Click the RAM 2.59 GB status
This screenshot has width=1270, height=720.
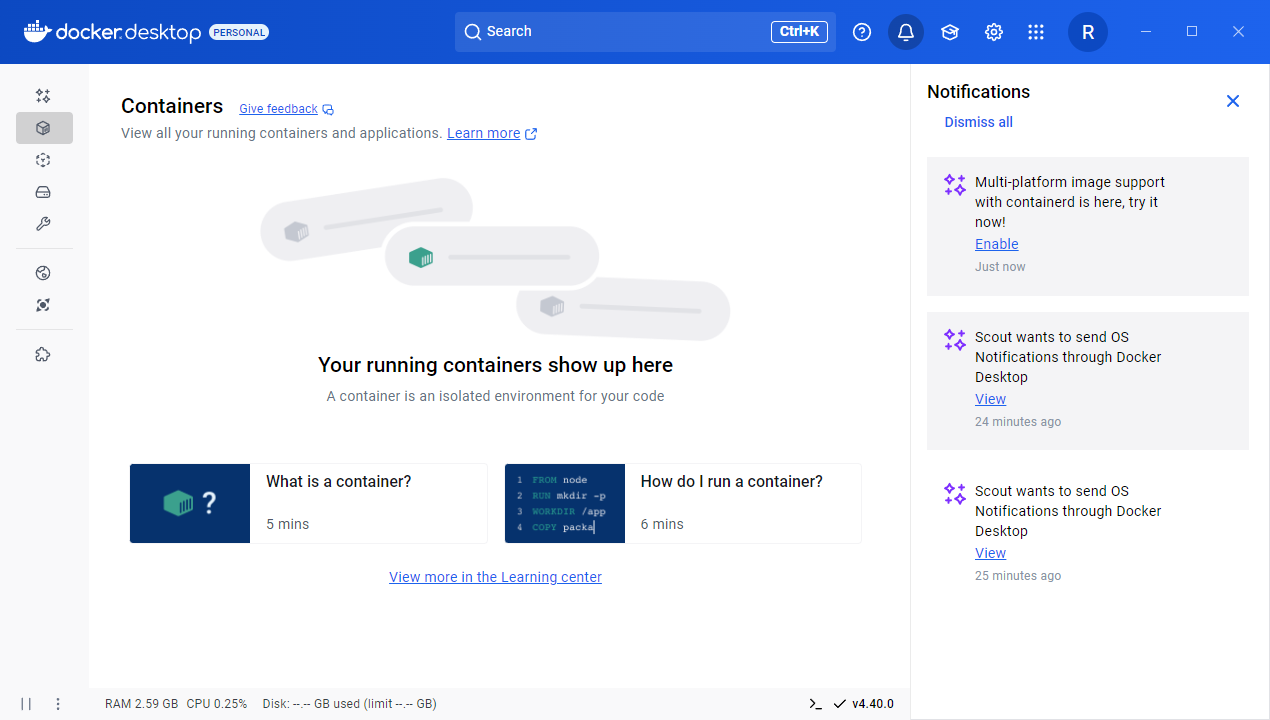tap(142, 704)
